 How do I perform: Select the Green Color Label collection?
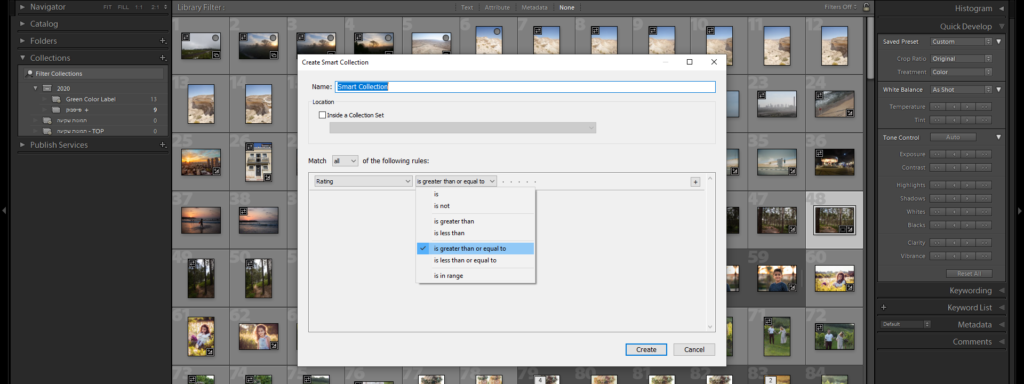tap(91, 99)
